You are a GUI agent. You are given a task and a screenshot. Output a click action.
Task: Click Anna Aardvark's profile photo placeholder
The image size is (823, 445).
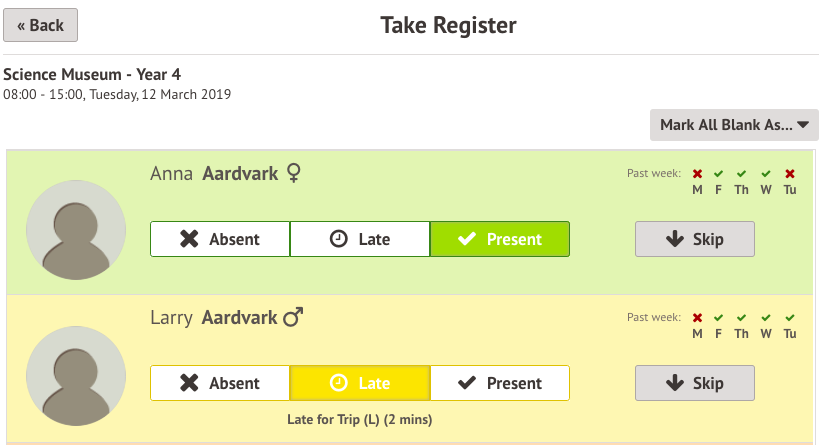coord(76,230)
